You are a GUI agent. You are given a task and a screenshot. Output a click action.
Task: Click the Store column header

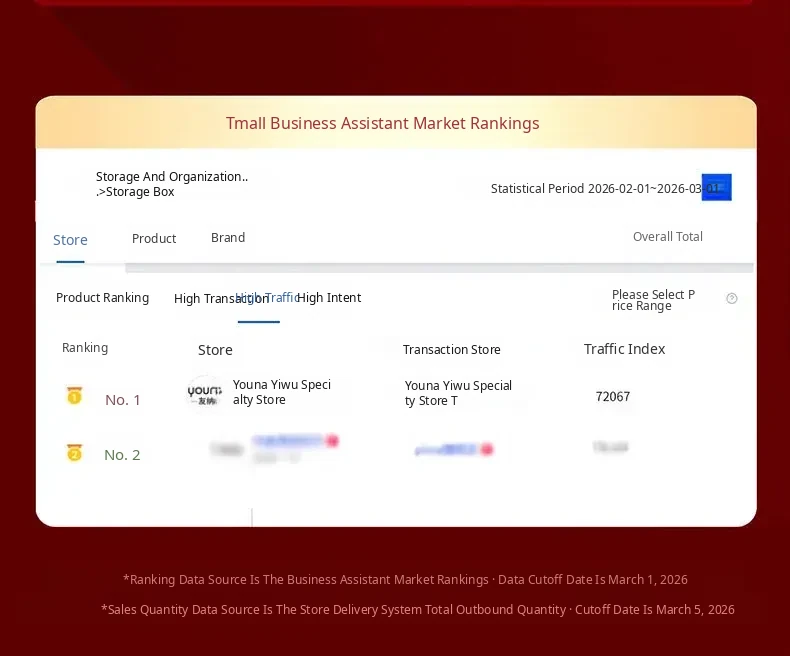pos(215,350)
